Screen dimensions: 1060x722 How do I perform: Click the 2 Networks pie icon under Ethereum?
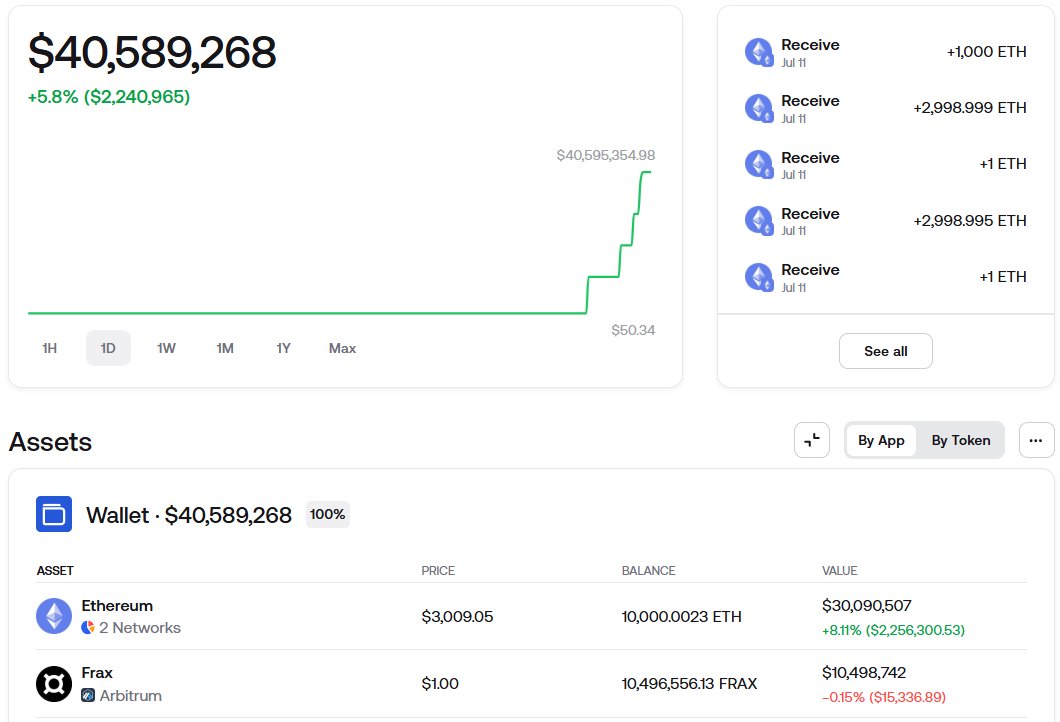point(88,627)
